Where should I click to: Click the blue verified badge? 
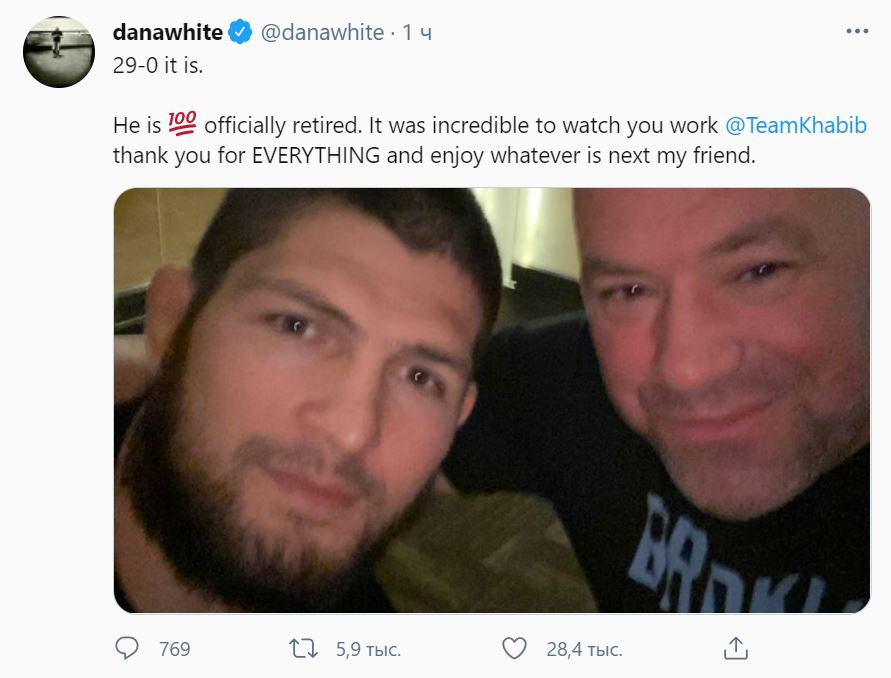[x=240, y=33]
